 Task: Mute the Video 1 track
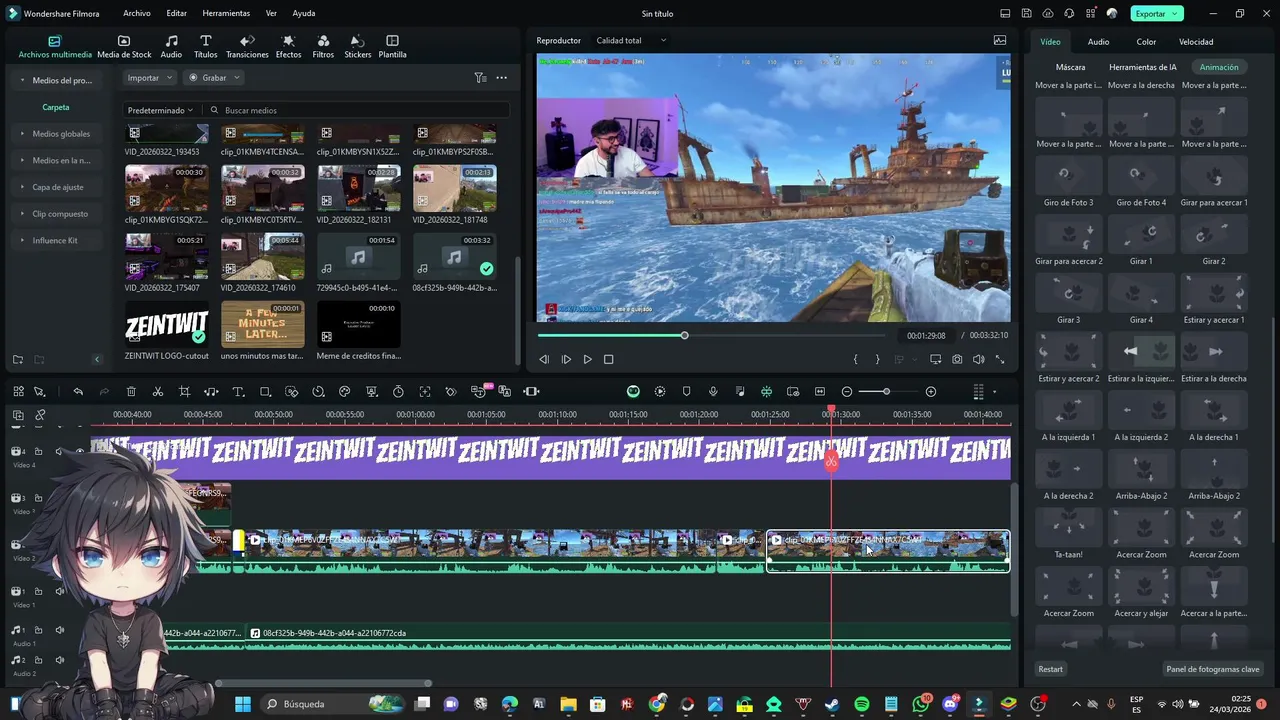coord(60,591)
